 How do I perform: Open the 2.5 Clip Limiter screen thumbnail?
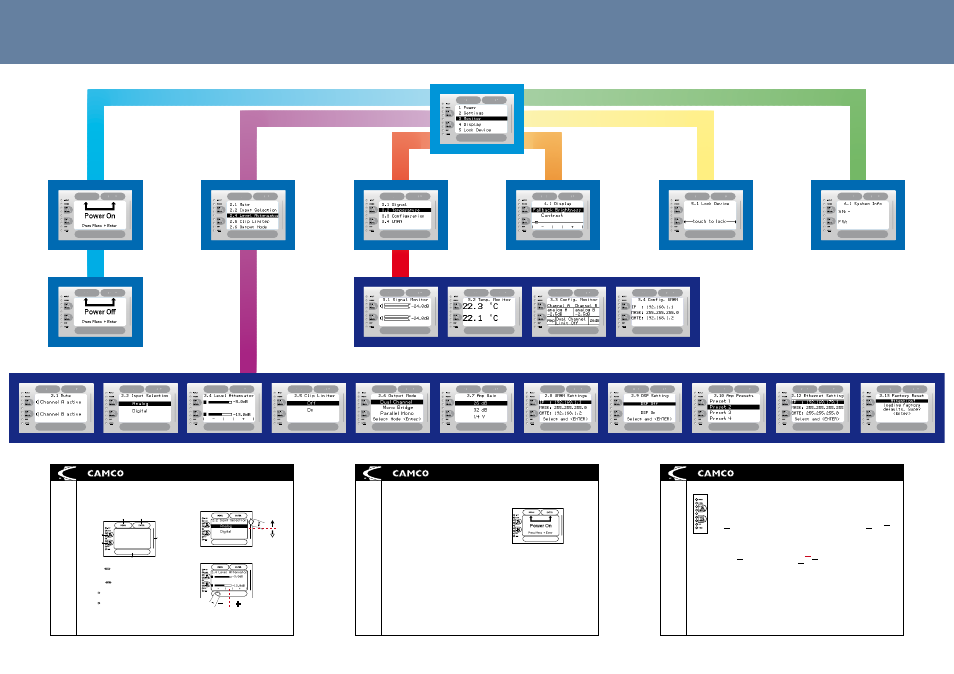pos(309,408)
